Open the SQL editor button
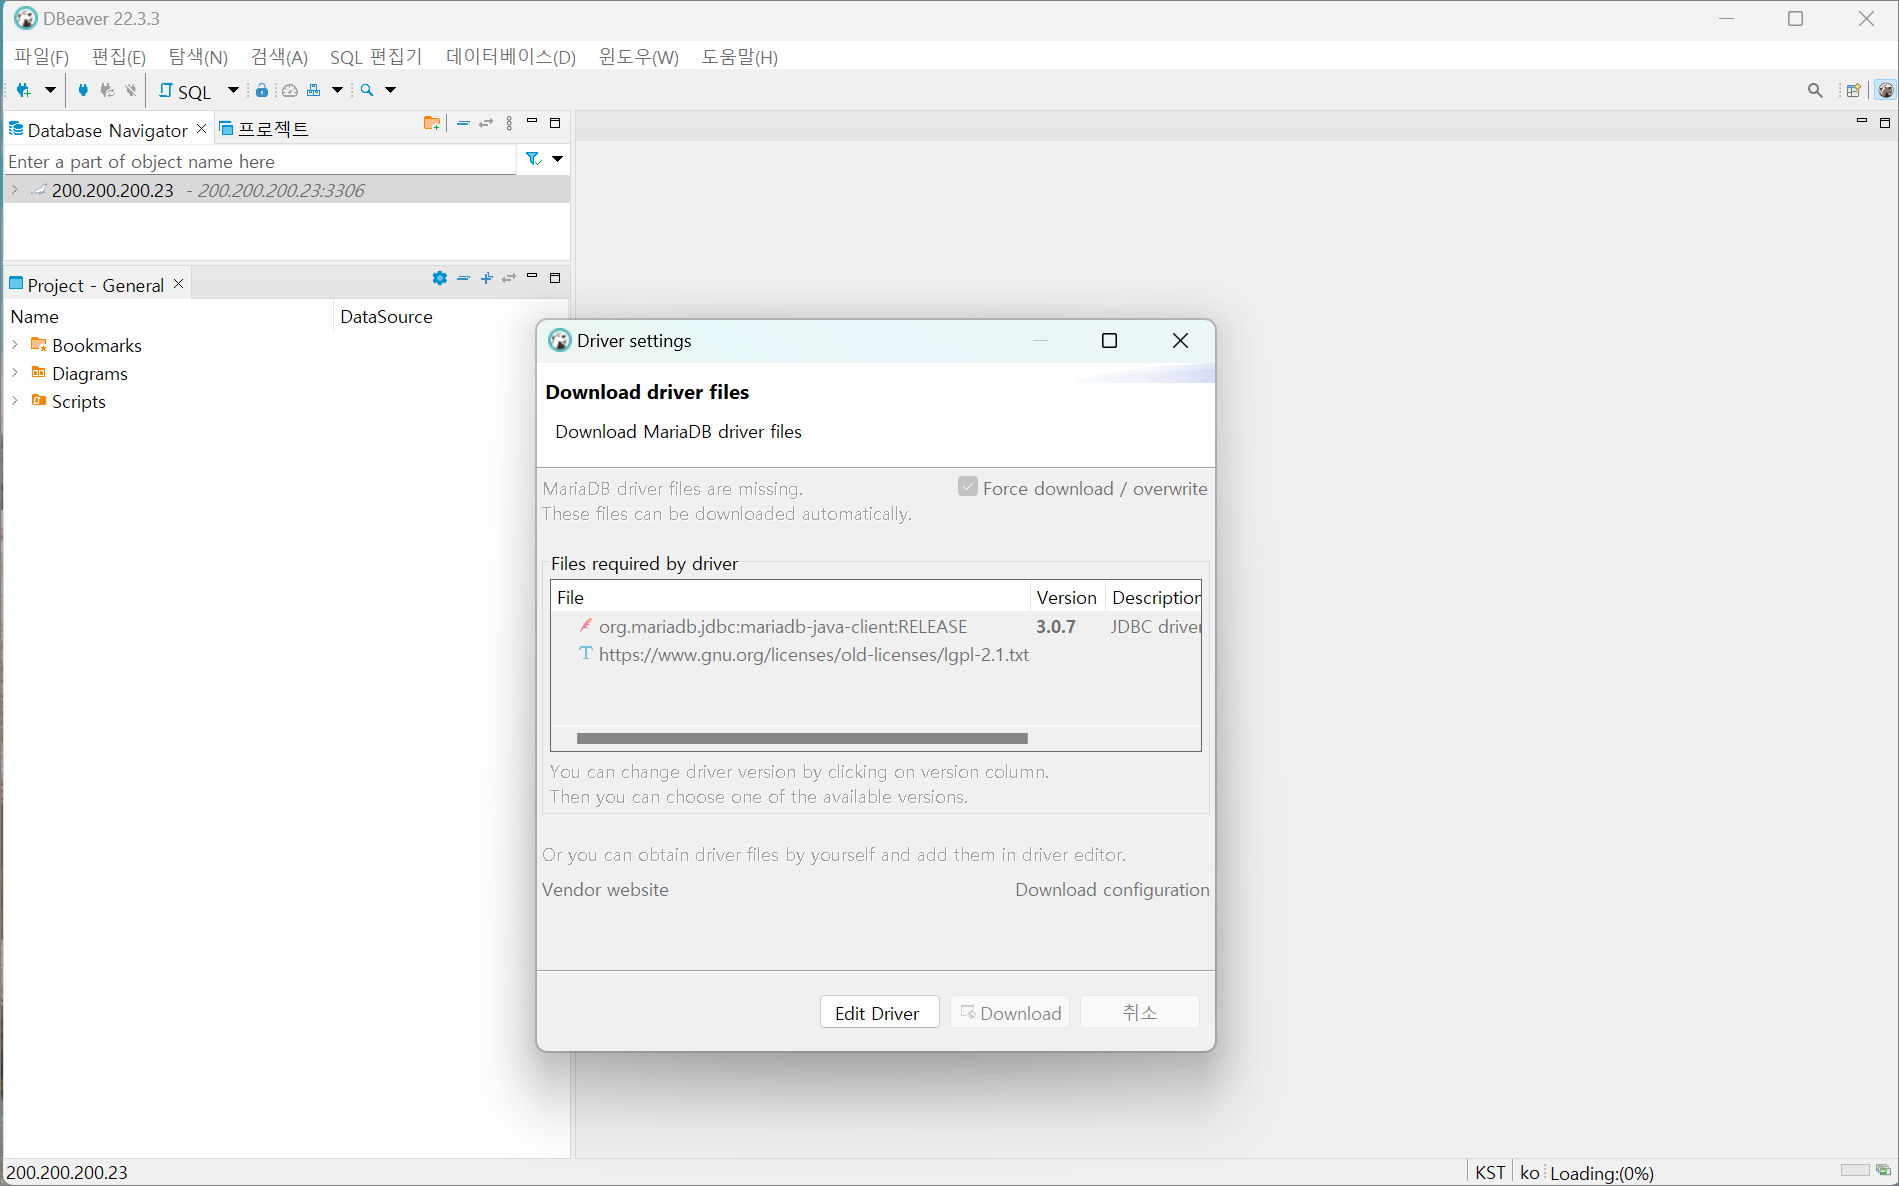1899x1186 pixels. point(186,91)
